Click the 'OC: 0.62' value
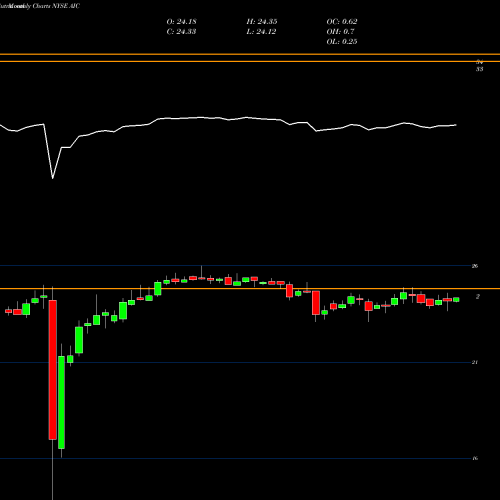 342,22
